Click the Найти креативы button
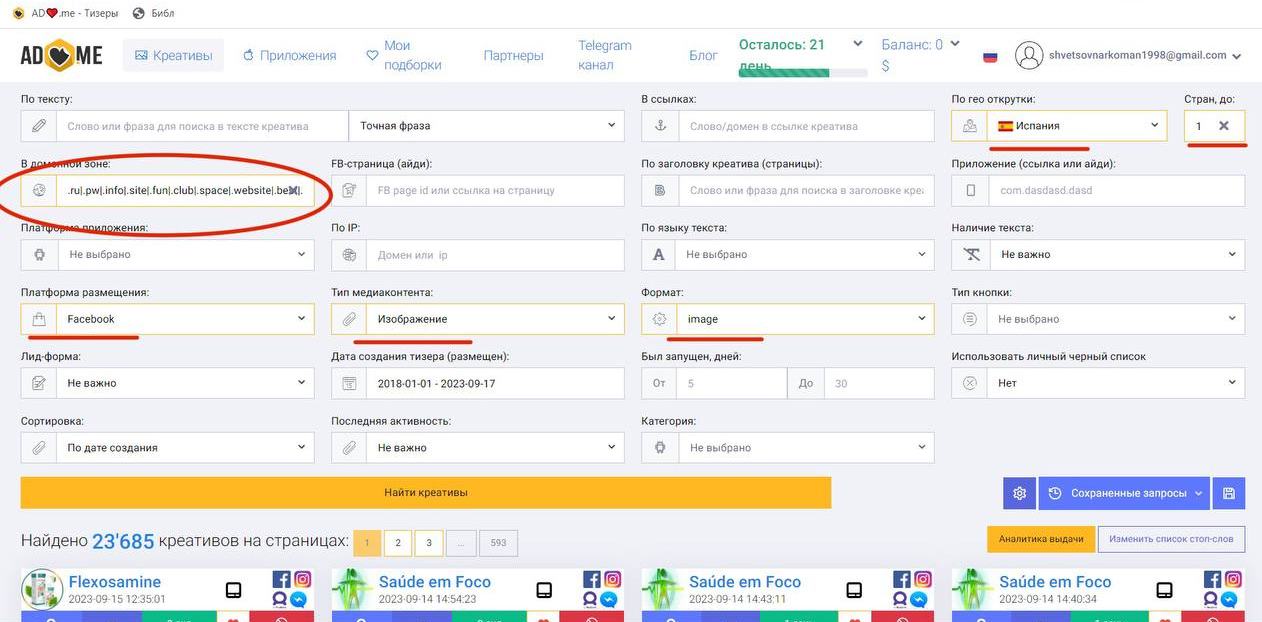 point(426,492)
